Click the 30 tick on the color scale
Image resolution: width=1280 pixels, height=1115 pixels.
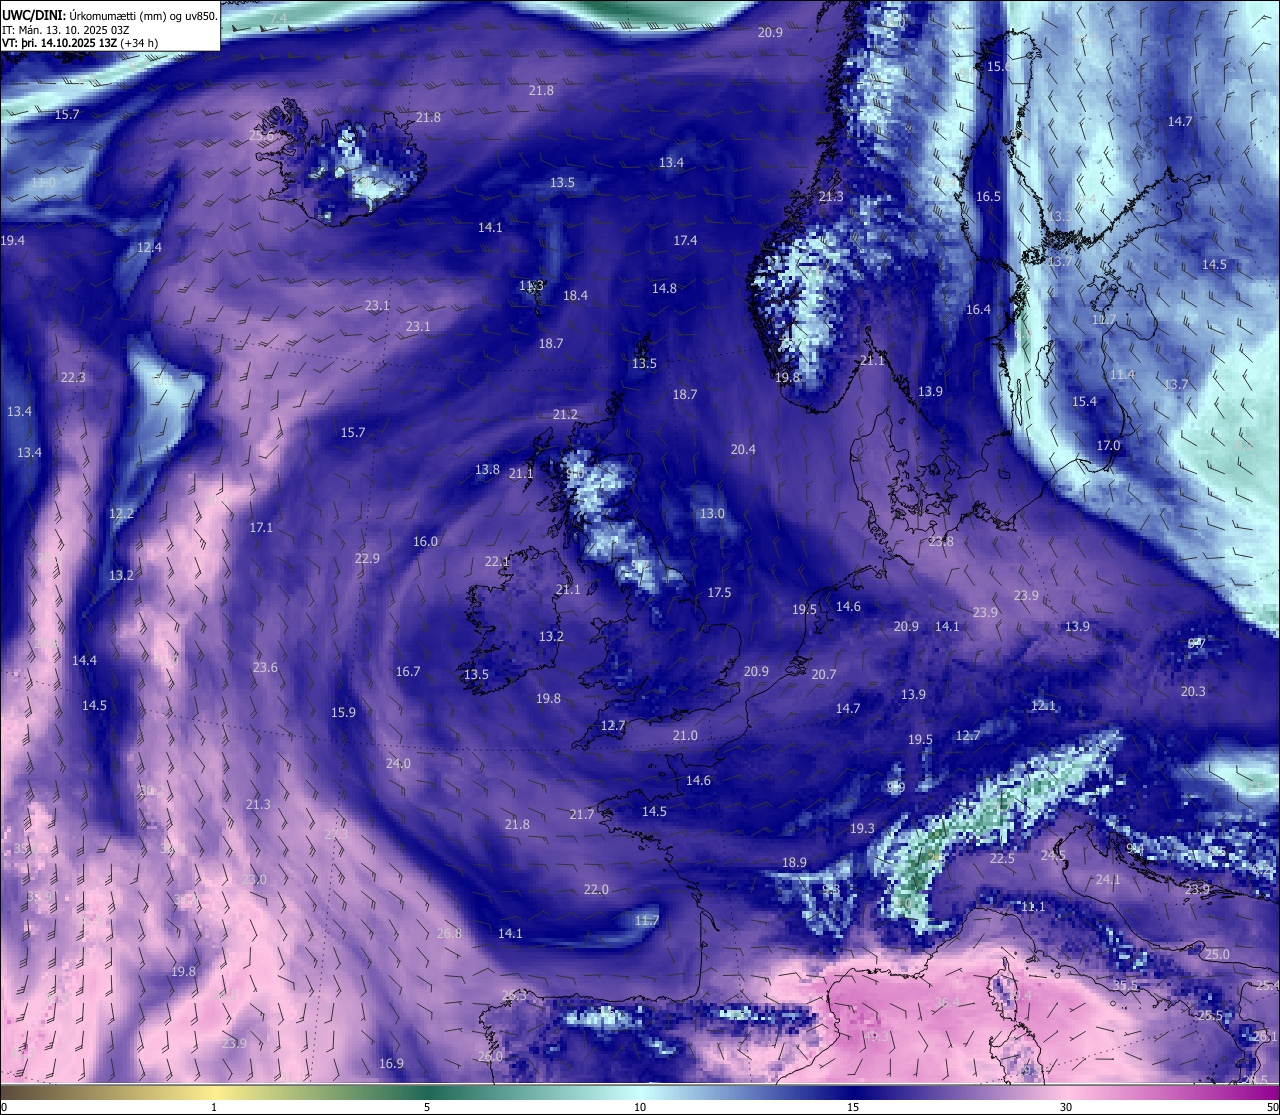pos(1066,1107)
